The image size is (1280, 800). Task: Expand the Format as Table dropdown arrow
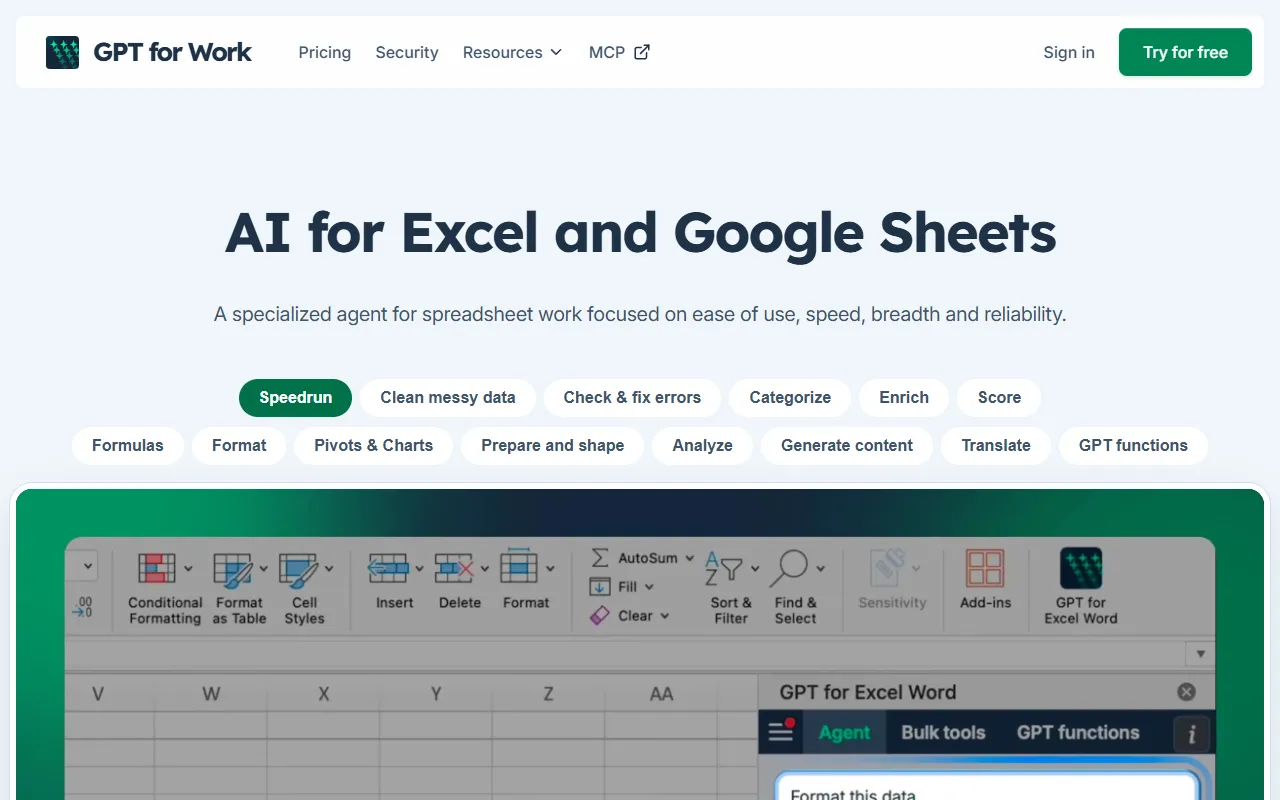(264, 569)
